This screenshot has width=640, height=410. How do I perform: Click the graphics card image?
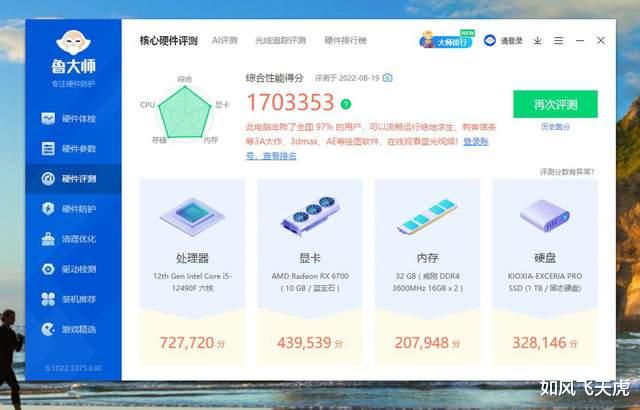[x=310, y=216]
